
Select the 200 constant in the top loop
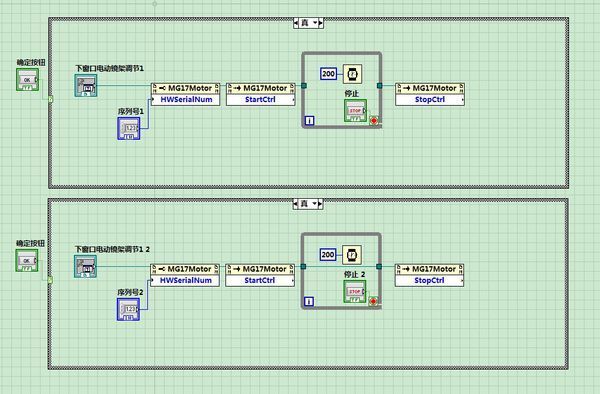[x=328, y=74]
